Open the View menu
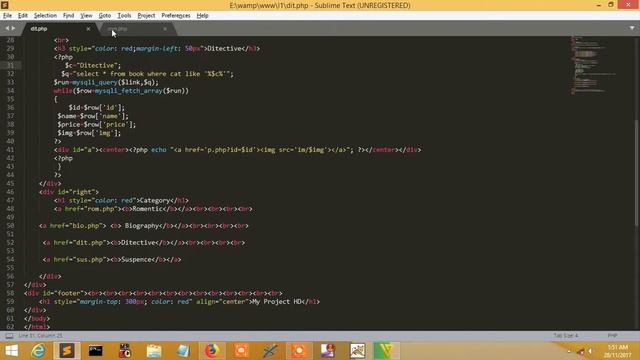Image resolution: width=640 pixels, height=360 pixels. click(86, 16)
